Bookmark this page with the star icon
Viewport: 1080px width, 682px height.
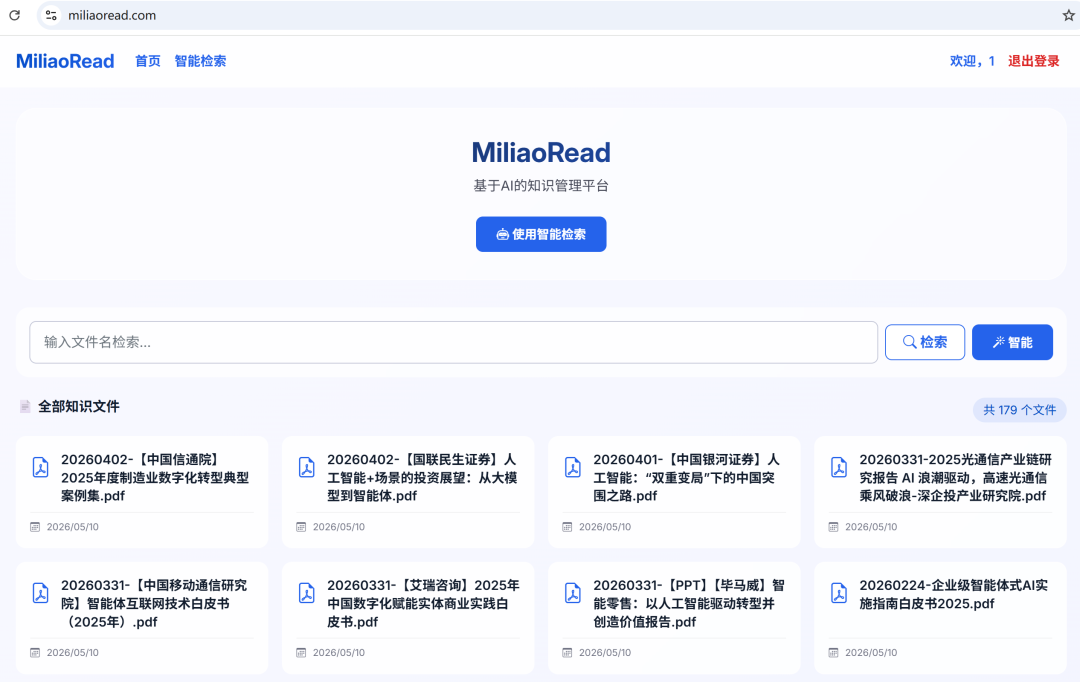tap(1068, 15)
